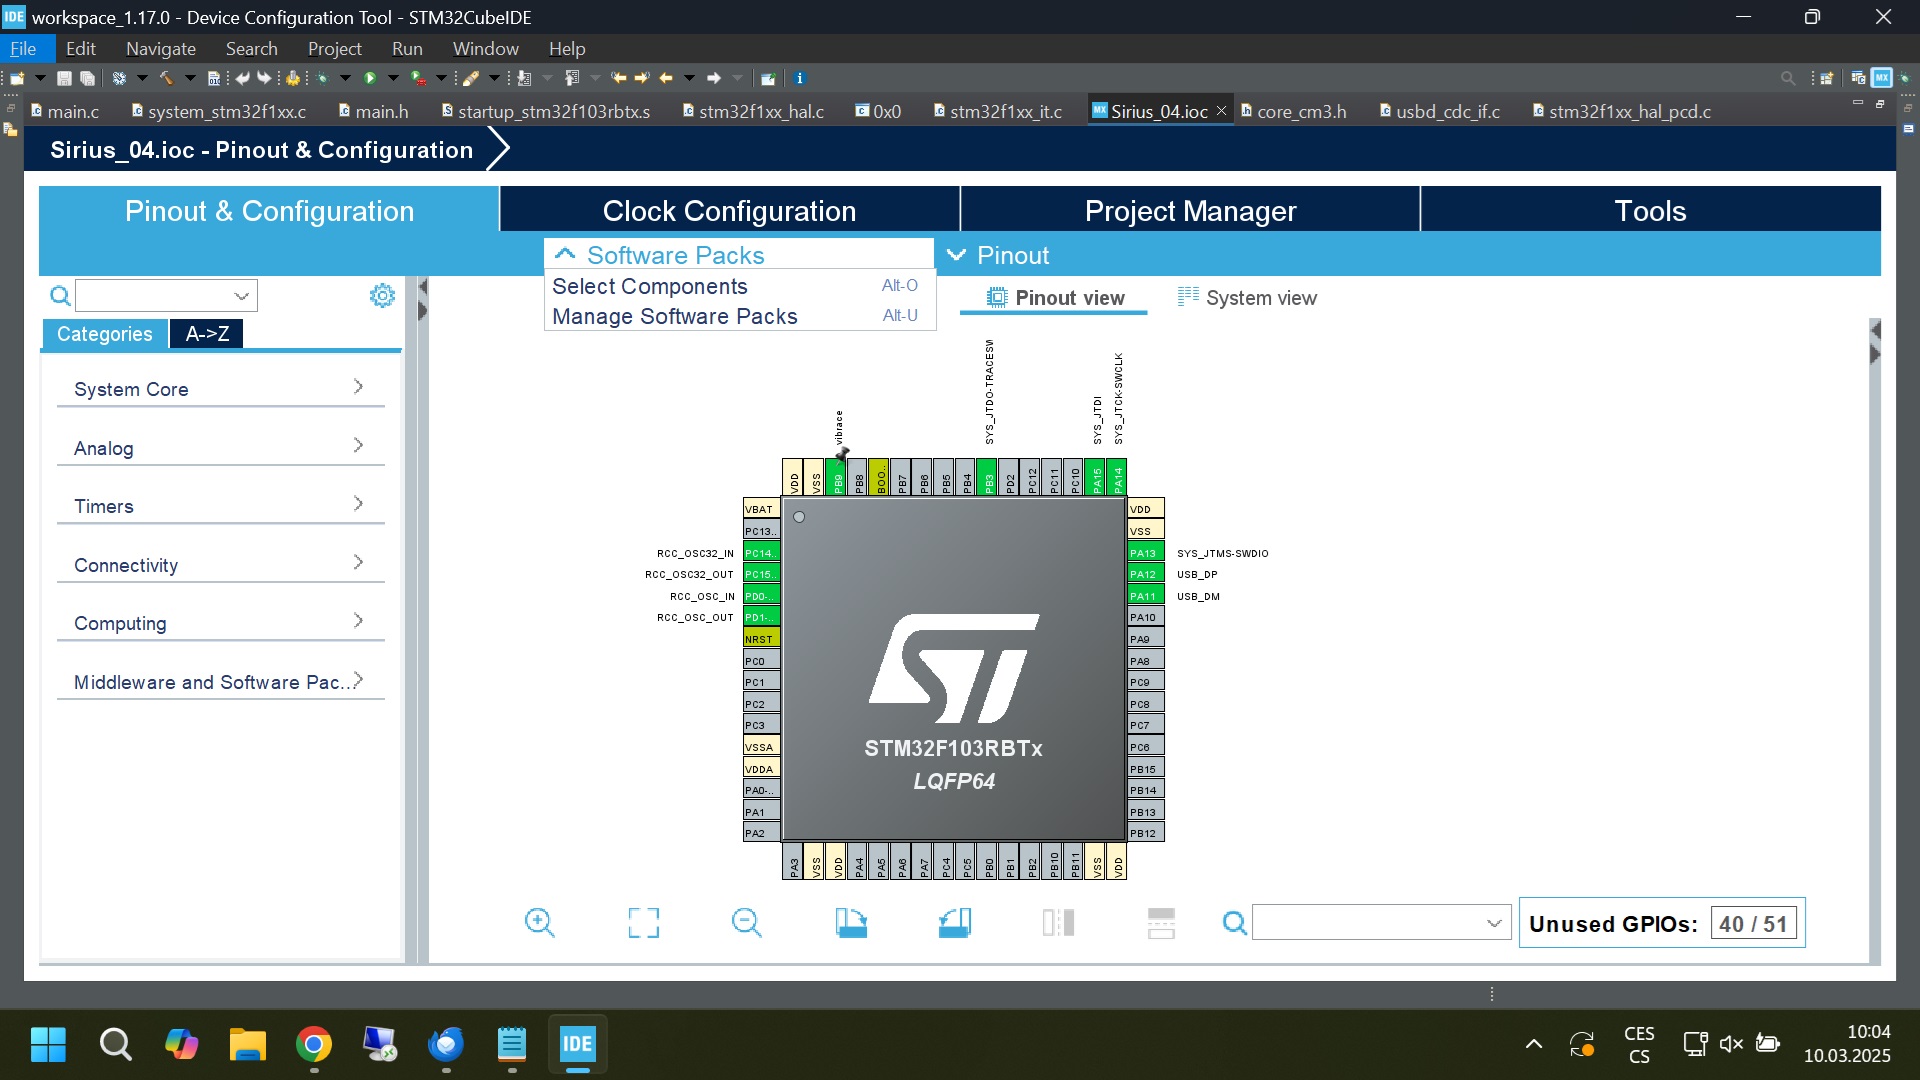
Task: Zoom out of the pinout diagram
Action: (746, 922)
